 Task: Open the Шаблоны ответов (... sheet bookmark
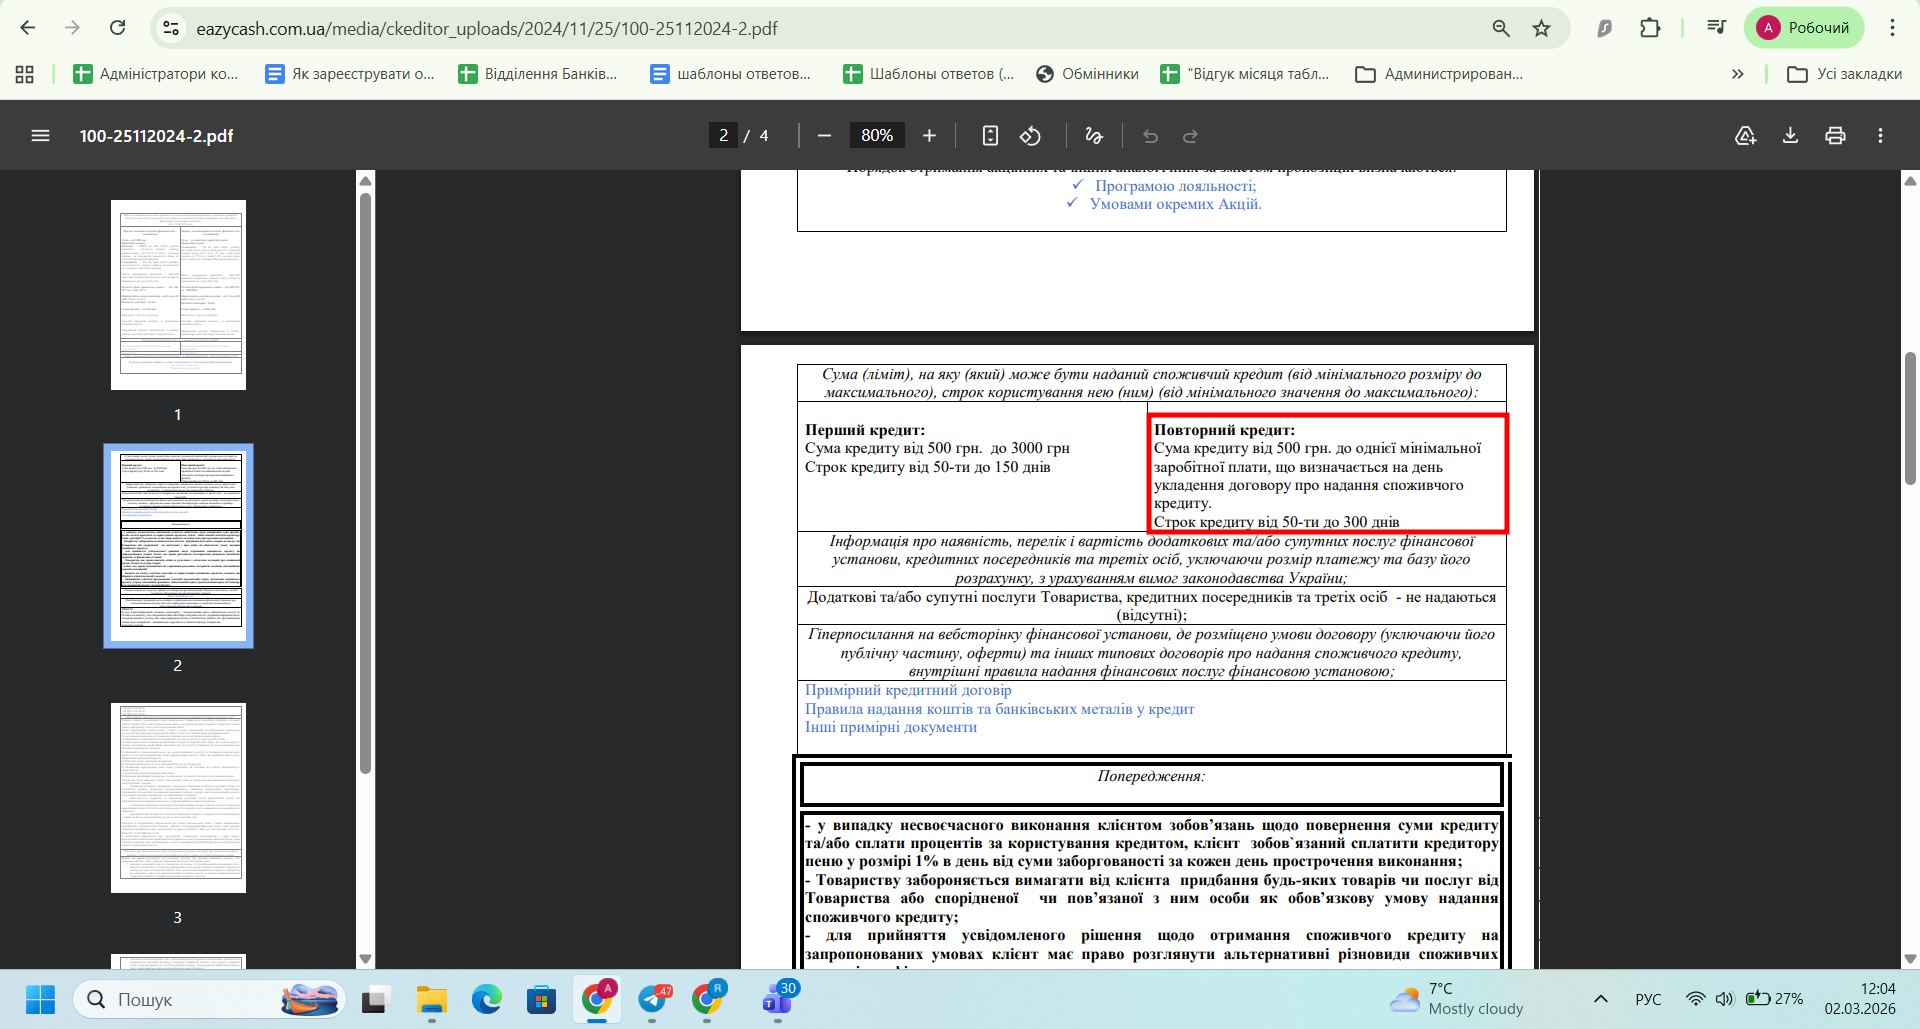click(929, 74)
